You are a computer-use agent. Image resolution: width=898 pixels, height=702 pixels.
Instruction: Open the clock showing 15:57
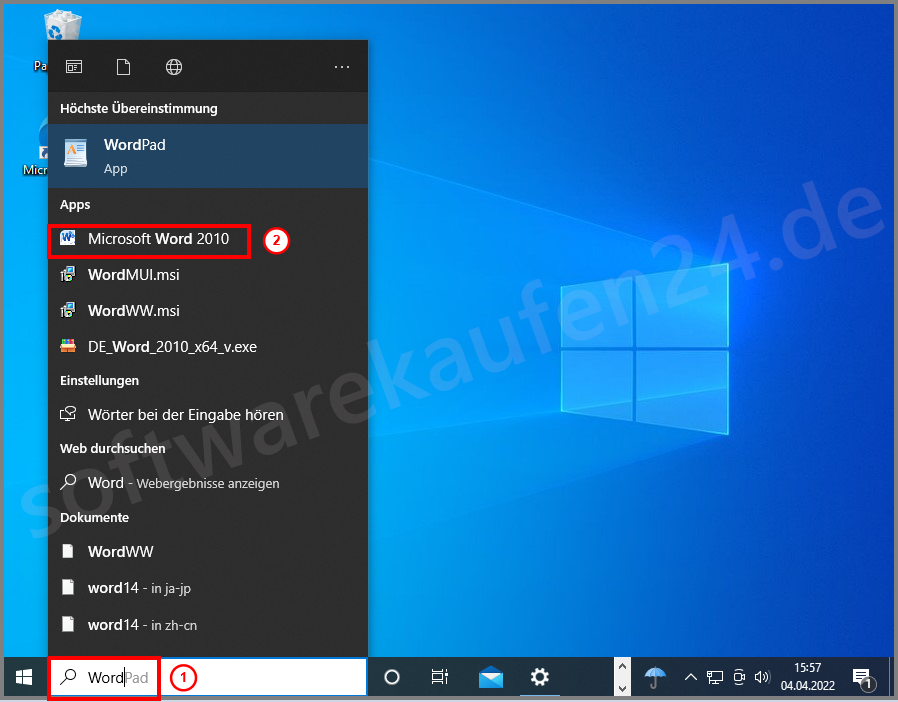tap(808, 677)
